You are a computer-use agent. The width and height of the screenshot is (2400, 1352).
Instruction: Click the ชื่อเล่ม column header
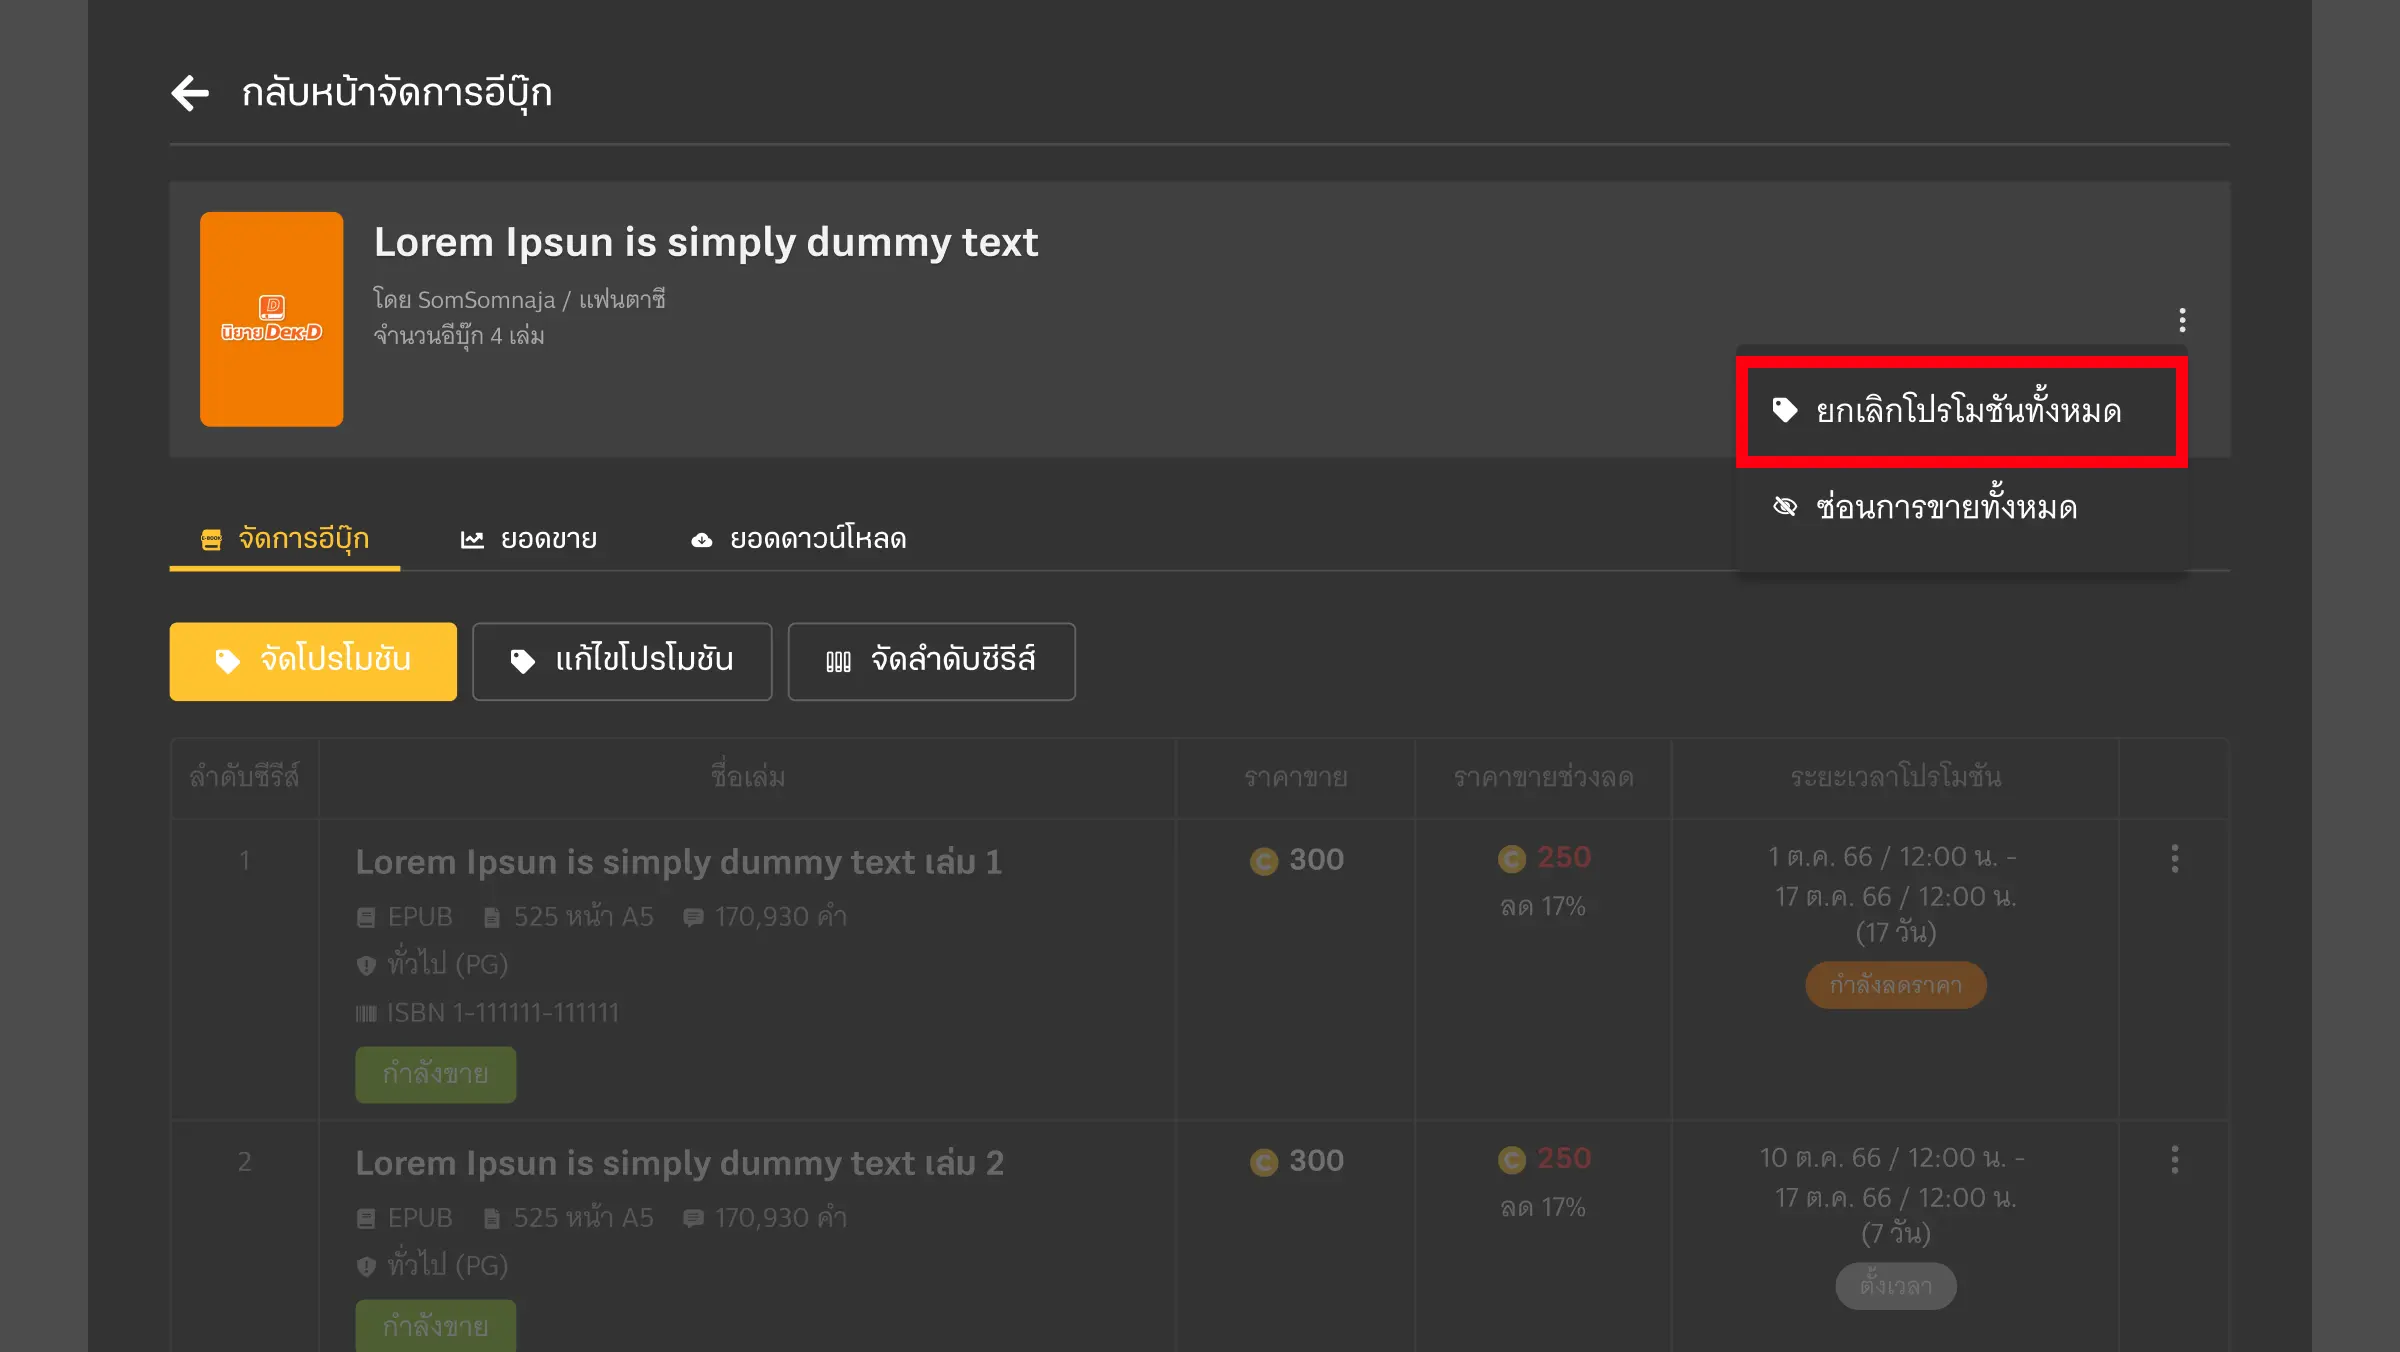coord(748,777)
